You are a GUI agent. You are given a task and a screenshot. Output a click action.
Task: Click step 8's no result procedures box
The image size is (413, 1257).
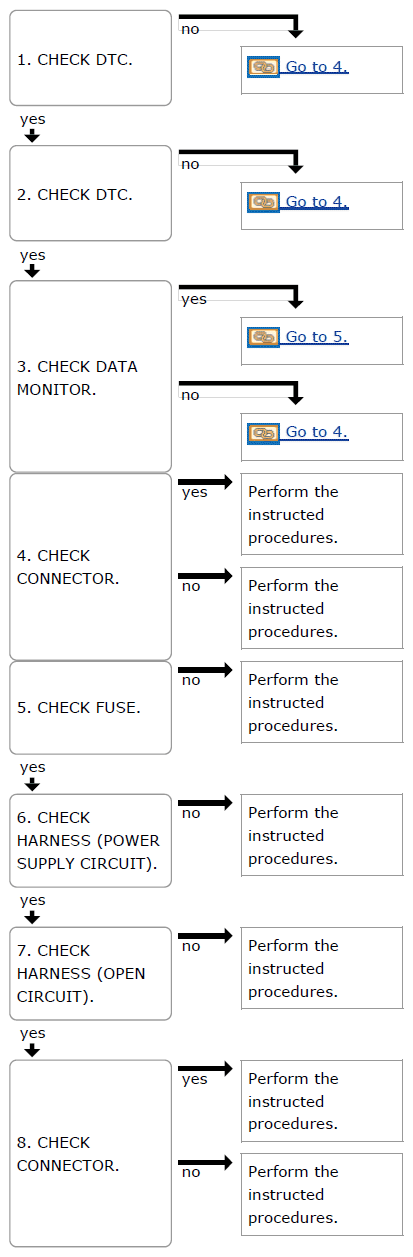(x=322, y=1194)
